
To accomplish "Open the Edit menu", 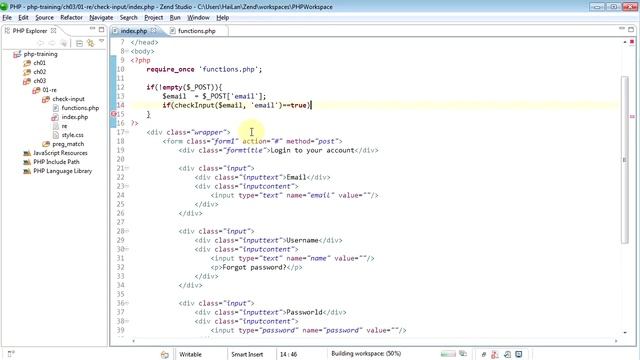I will tap(23, 18).
